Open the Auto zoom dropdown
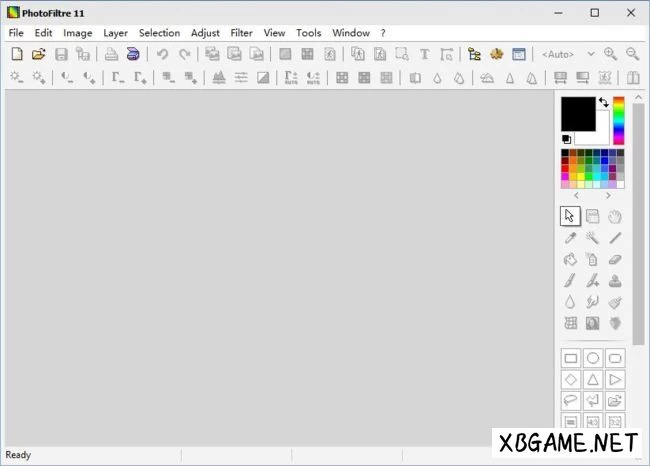 (568, 54)
